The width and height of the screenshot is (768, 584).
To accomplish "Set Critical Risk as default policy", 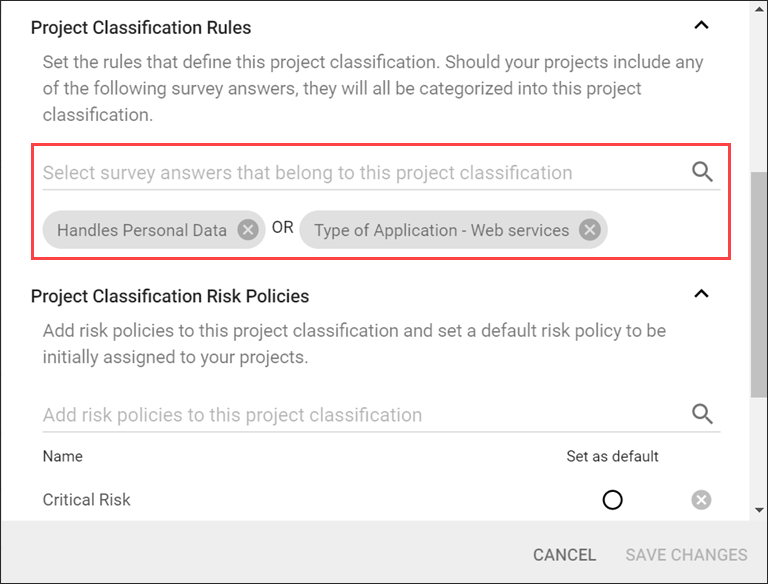I will click(x=613, y=499).
